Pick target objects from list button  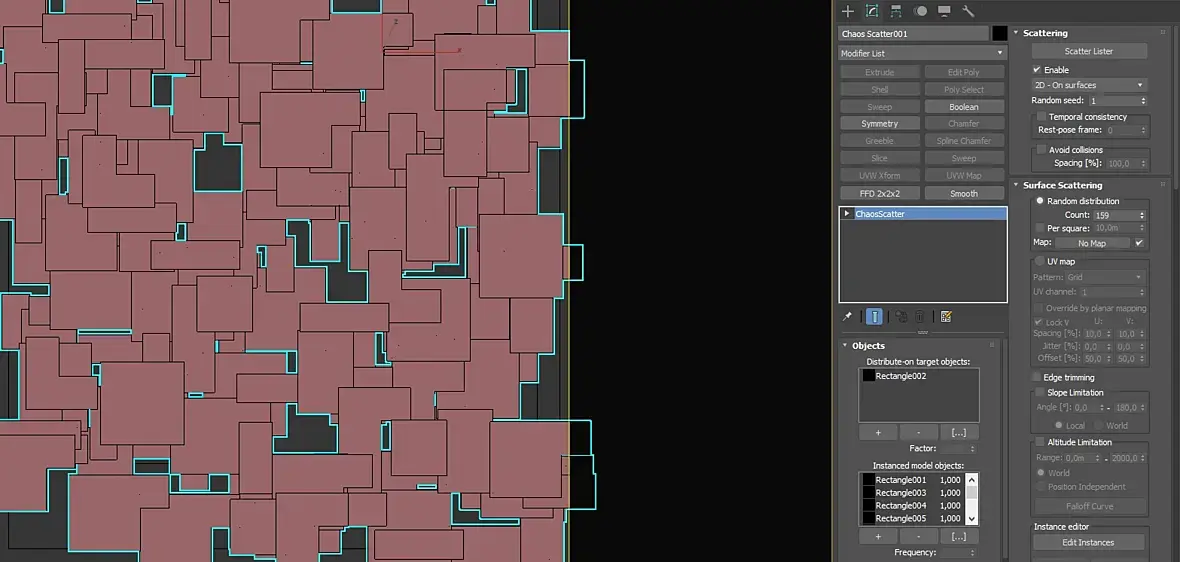(x=959, y=433)
